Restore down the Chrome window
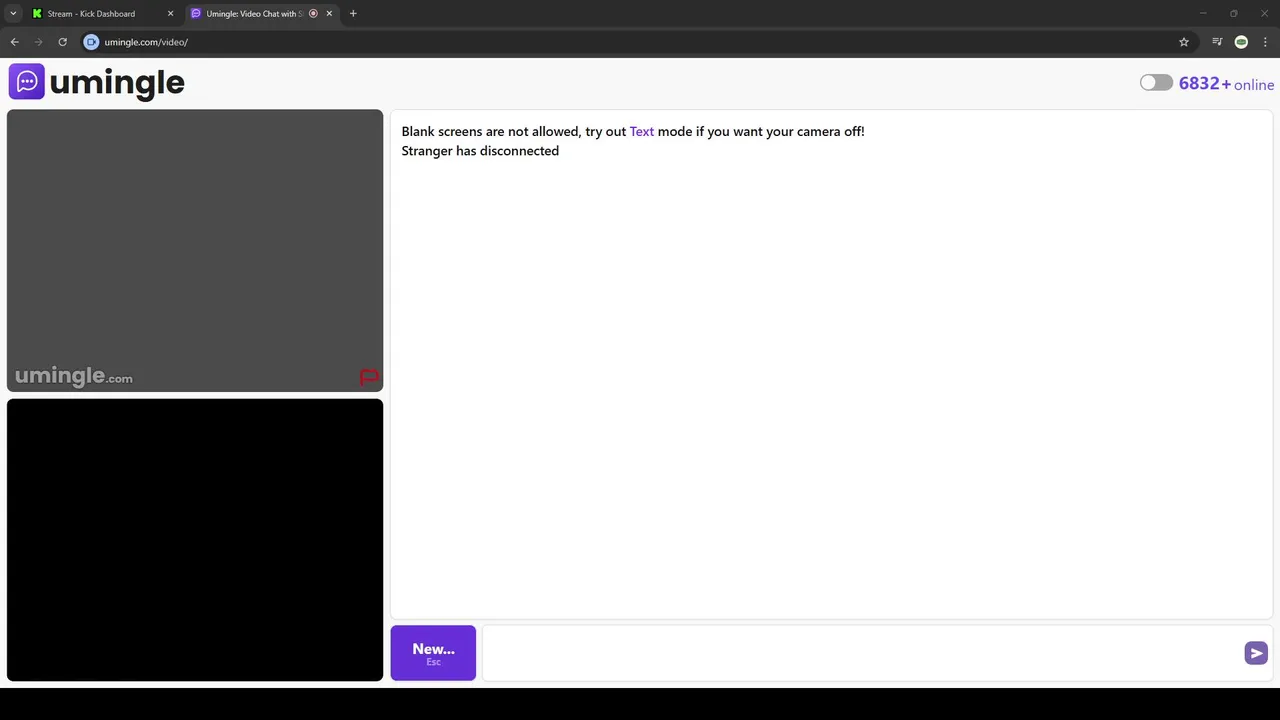This screenshot has height=720, width=1280. point(1234,14)
